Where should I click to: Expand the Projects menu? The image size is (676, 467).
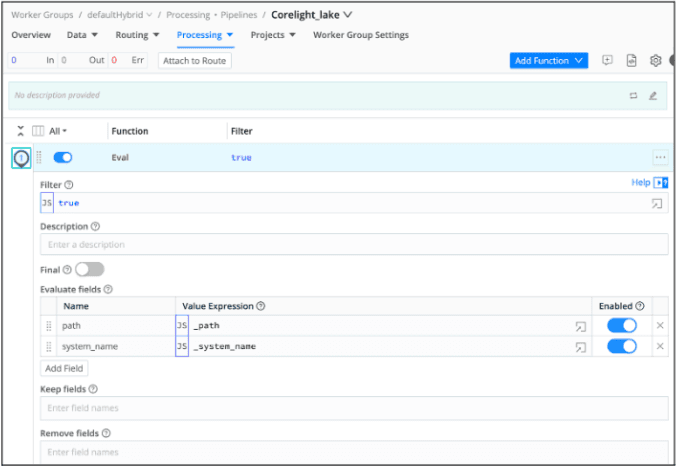point(273,35)
